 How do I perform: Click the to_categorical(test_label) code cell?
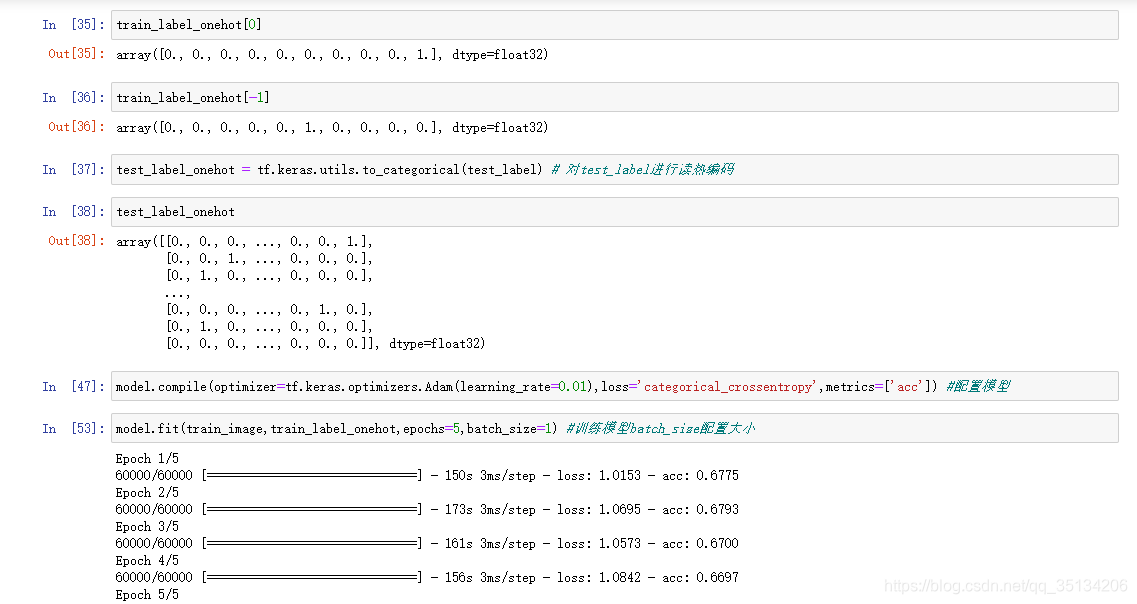pos(614,169)
